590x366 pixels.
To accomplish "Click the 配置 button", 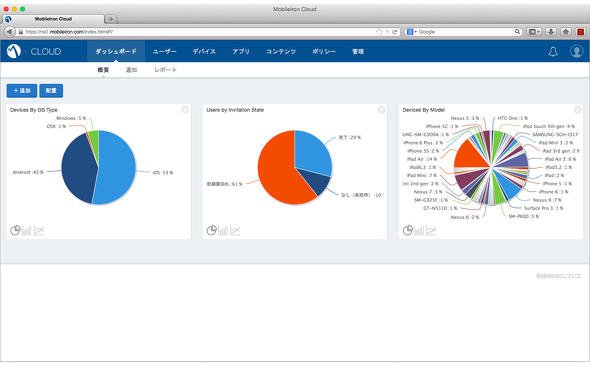I will pyautogui.click(x=51, y=91).
